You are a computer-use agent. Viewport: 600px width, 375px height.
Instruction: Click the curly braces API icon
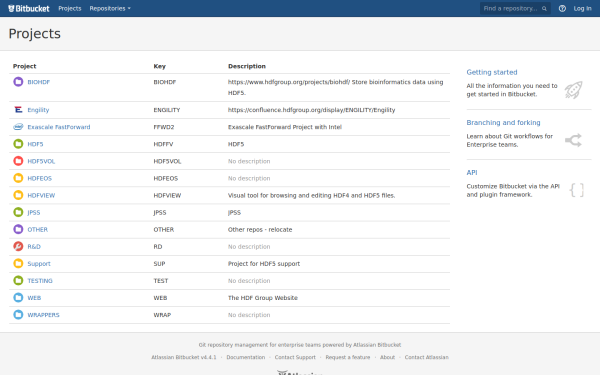pos(577,190)
